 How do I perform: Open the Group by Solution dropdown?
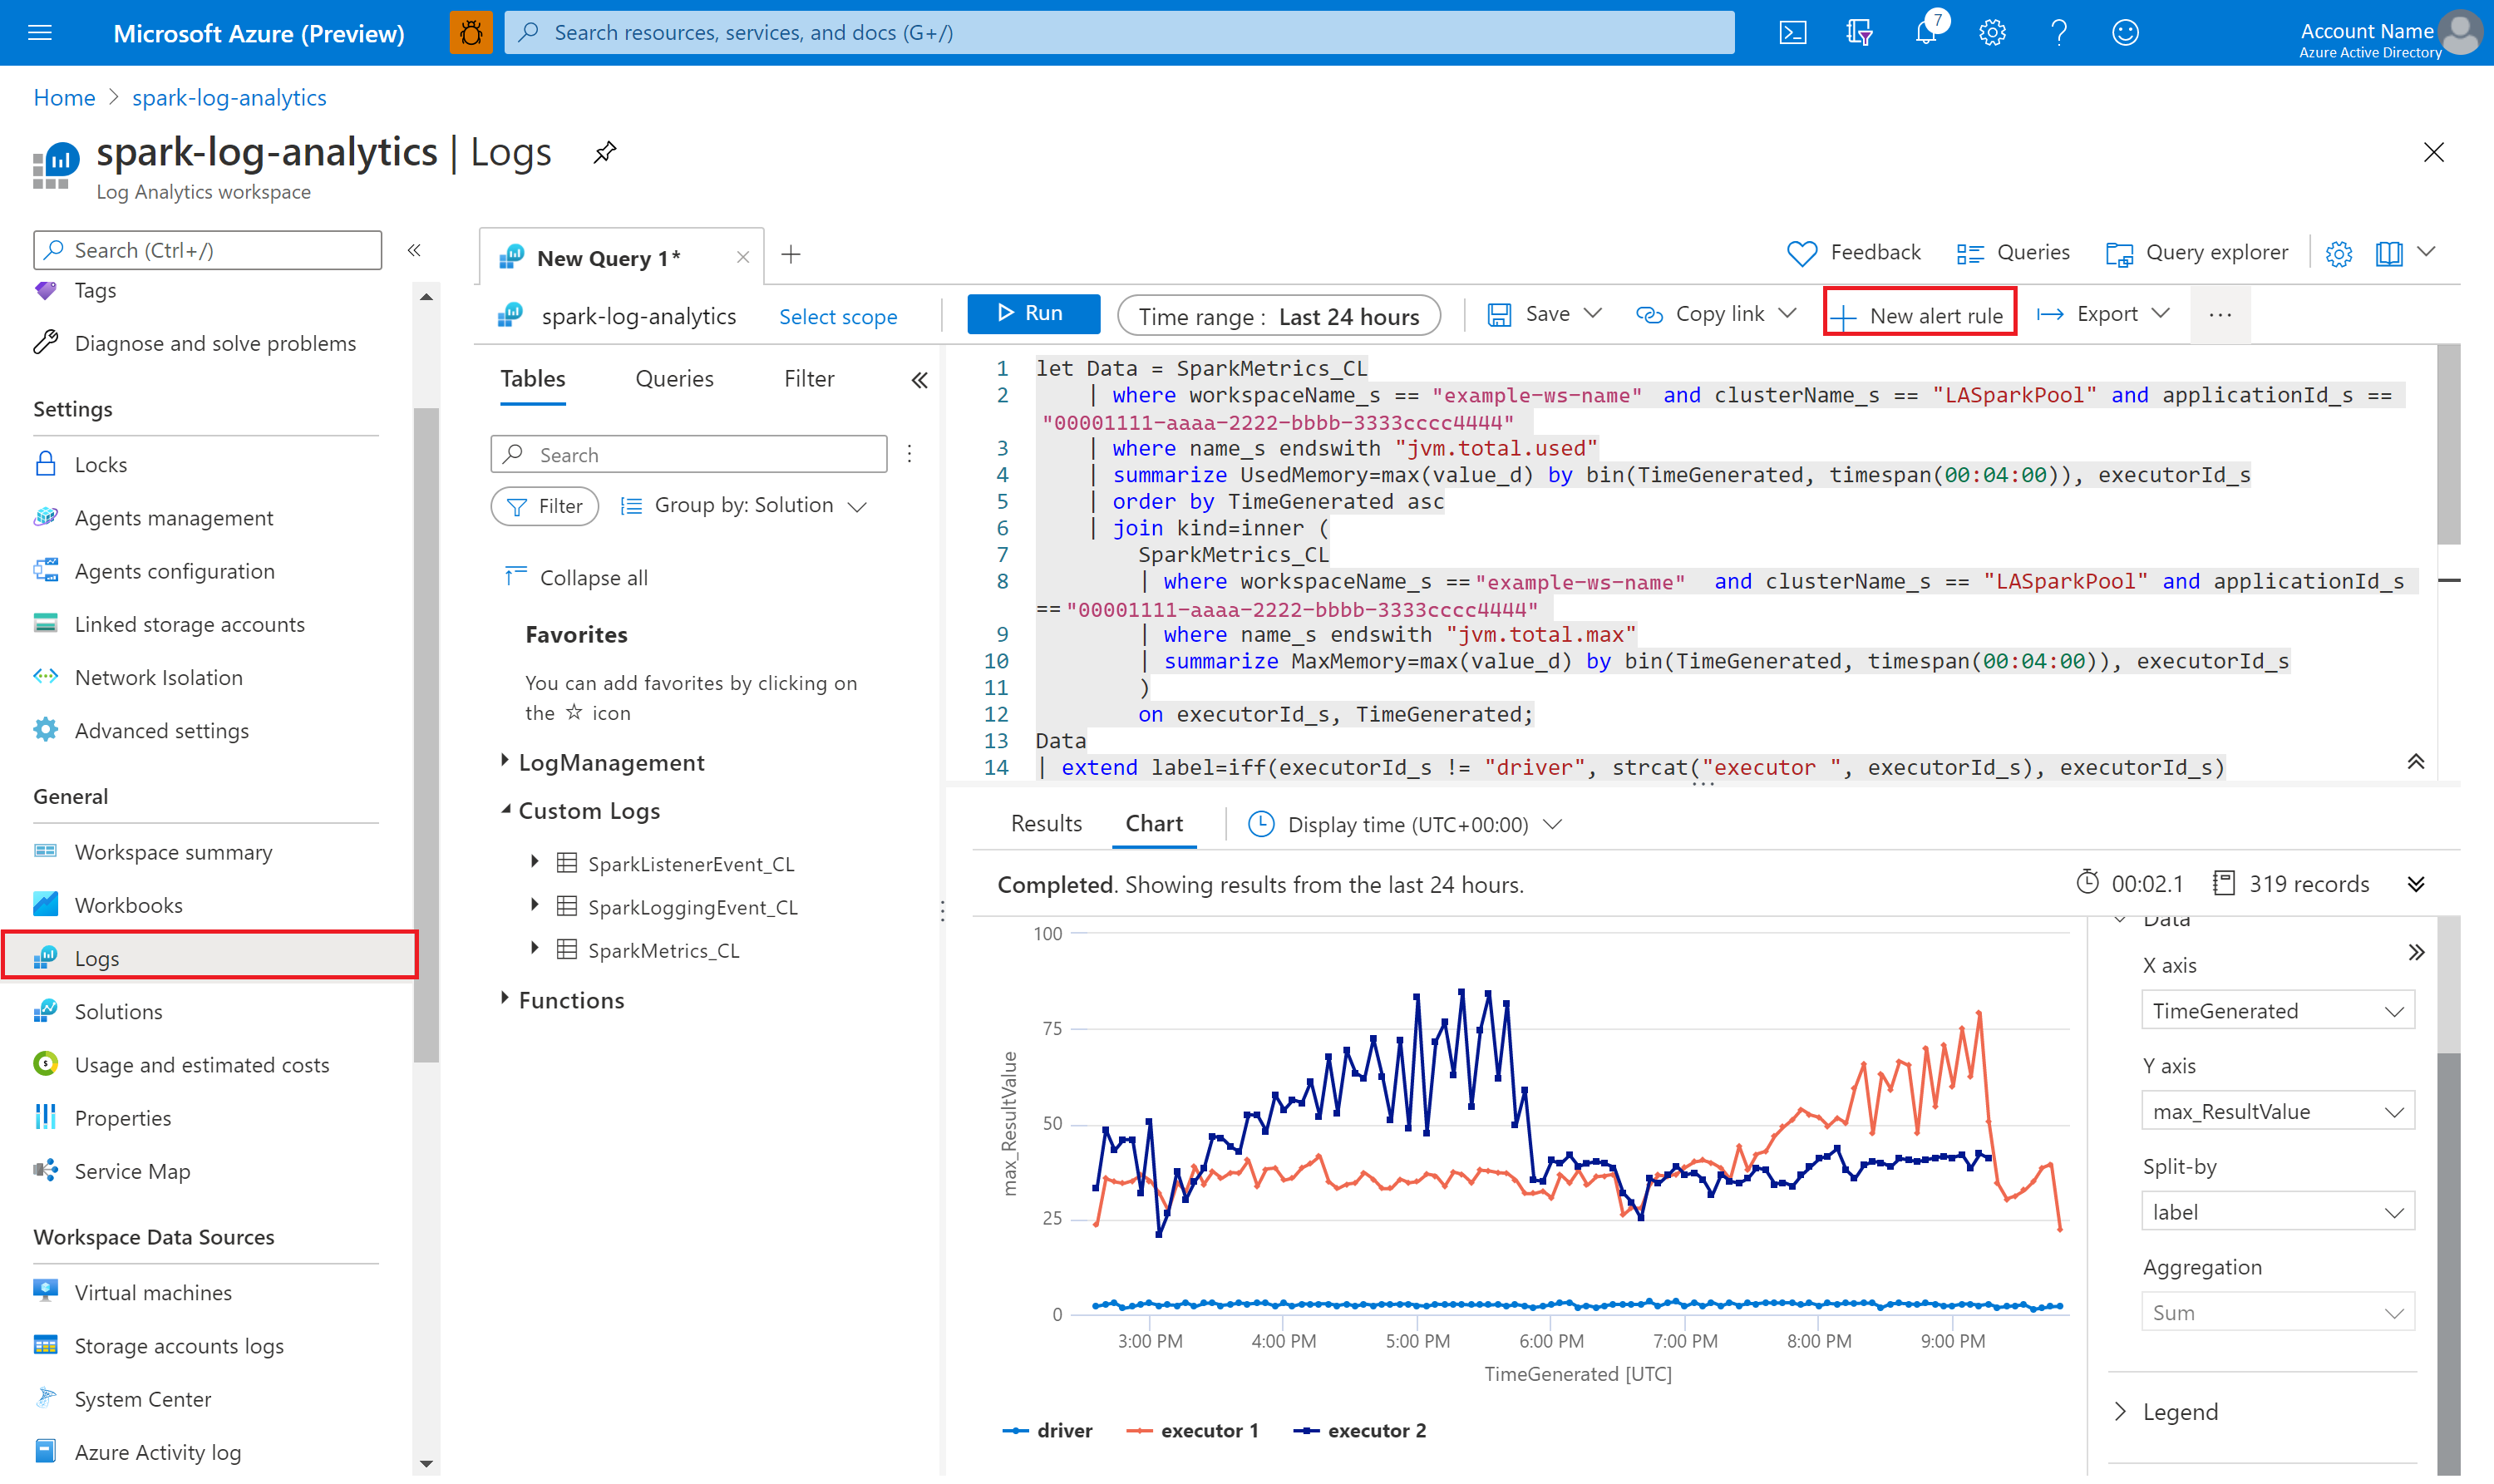tap(743, 507)
